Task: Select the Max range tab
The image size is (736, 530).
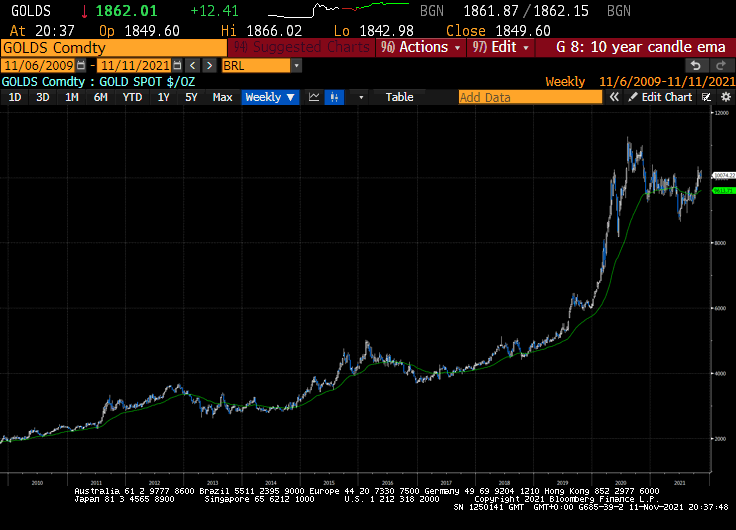Action: [x=222, y=97]
